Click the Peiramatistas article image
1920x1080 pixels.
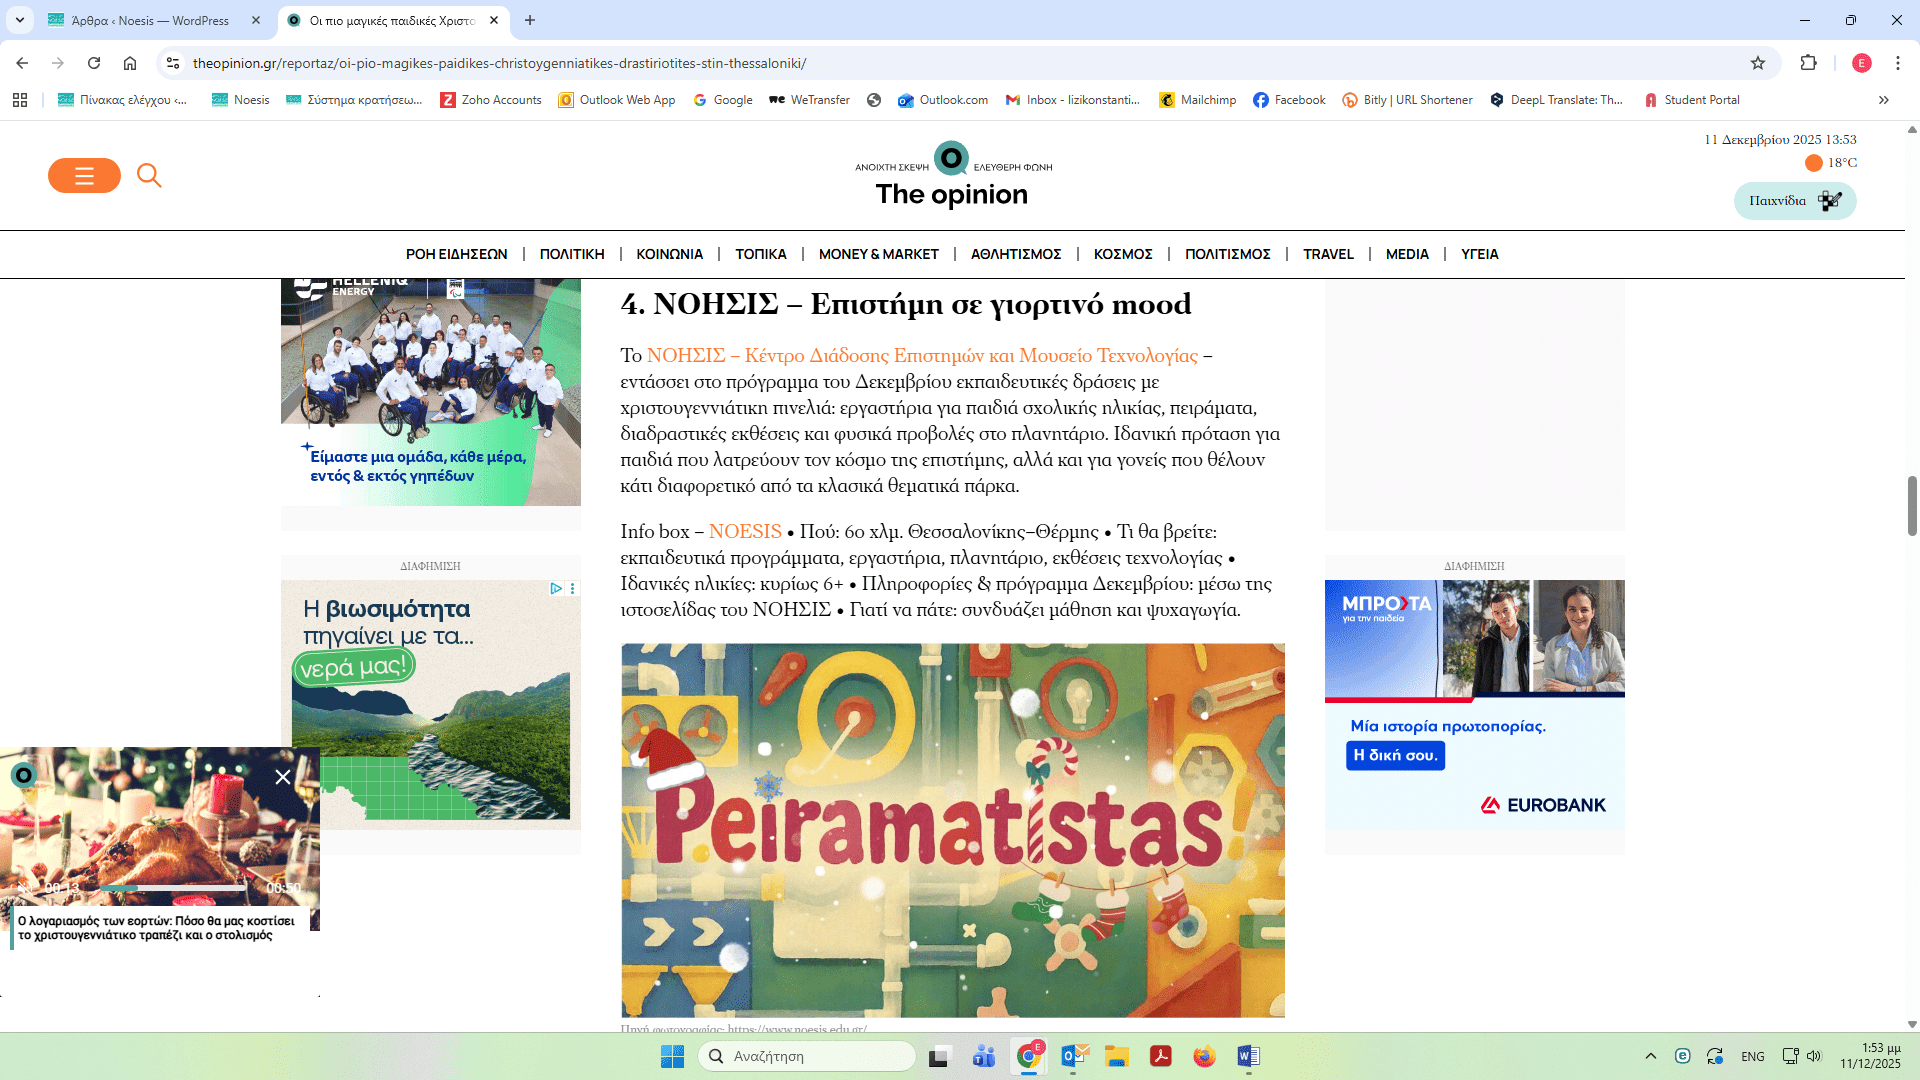[952, 830]
